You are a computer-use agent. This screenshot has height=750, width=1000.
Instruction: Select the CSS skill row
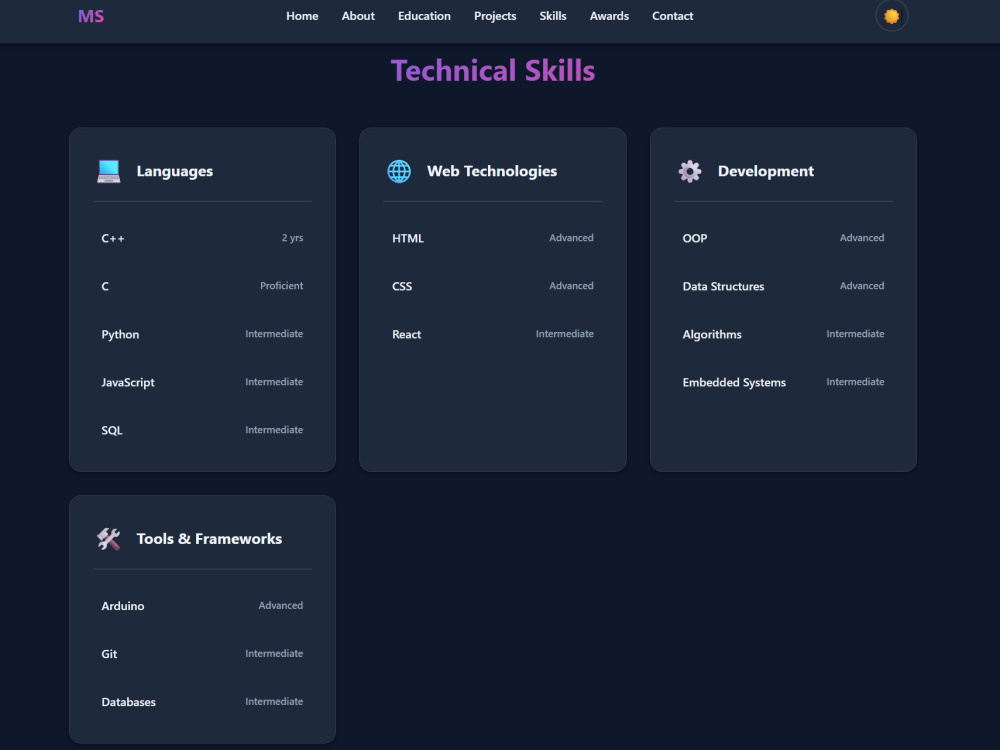[492, 286]
